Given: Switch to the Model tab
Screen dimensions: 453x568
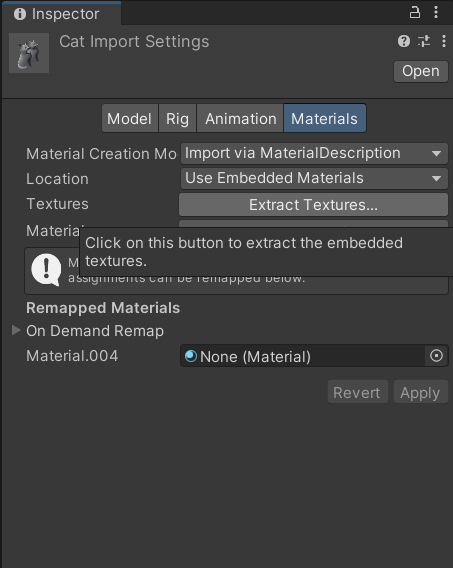Looking at the screenshot, I should click(x=130, y=118).
